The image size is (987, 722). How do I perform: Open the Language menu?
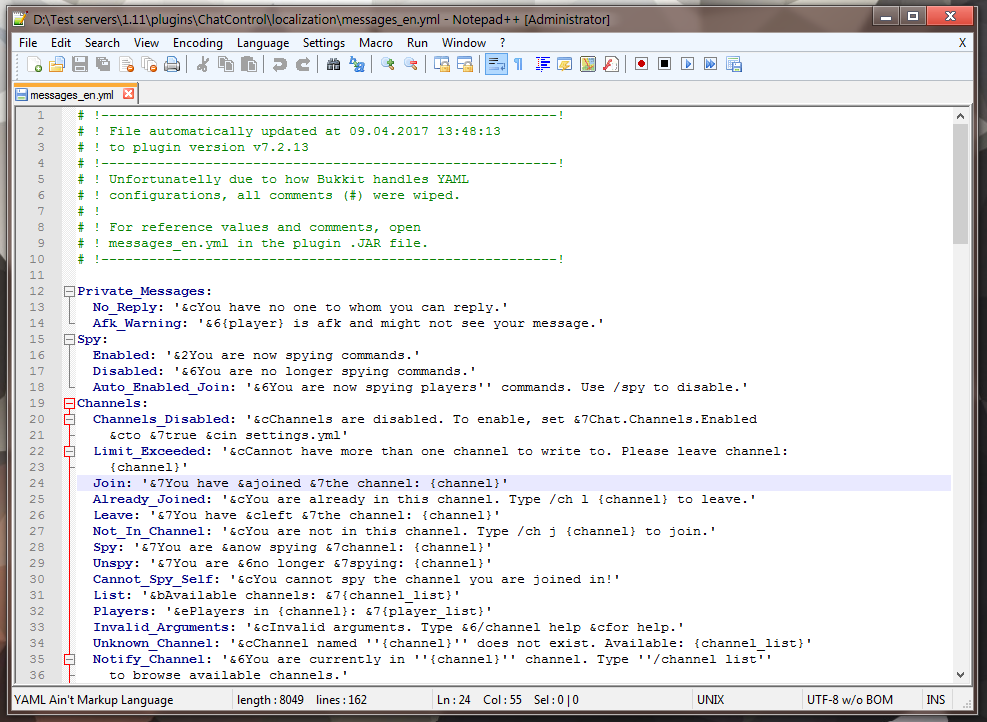[263, 43]
